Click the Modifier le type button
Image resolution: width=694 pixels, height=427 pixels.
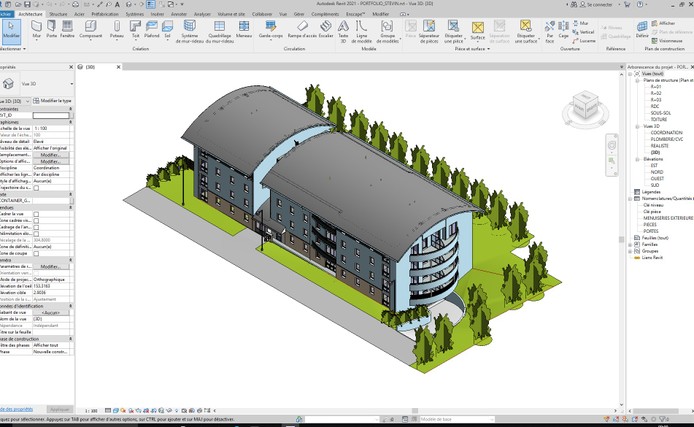coord(57,101)
